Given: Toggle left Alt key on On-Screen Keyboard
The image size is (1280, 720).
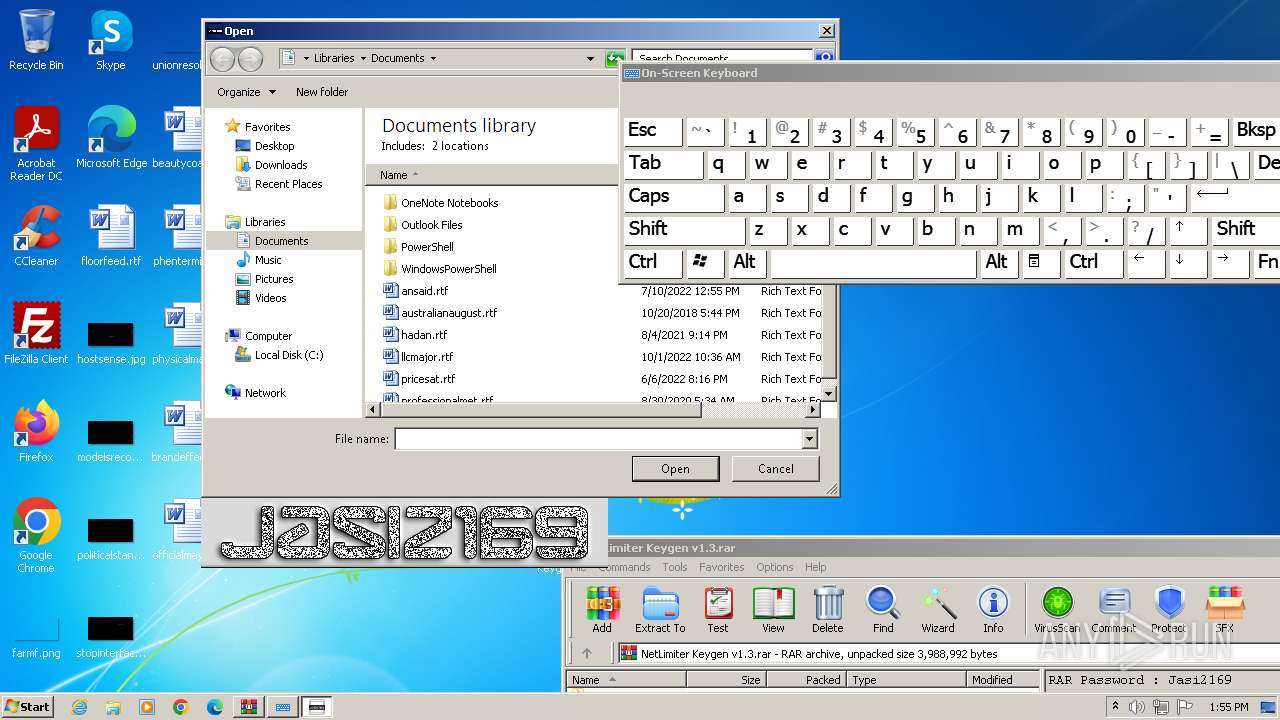Looking at the screenshot, I should click(746, 262).
